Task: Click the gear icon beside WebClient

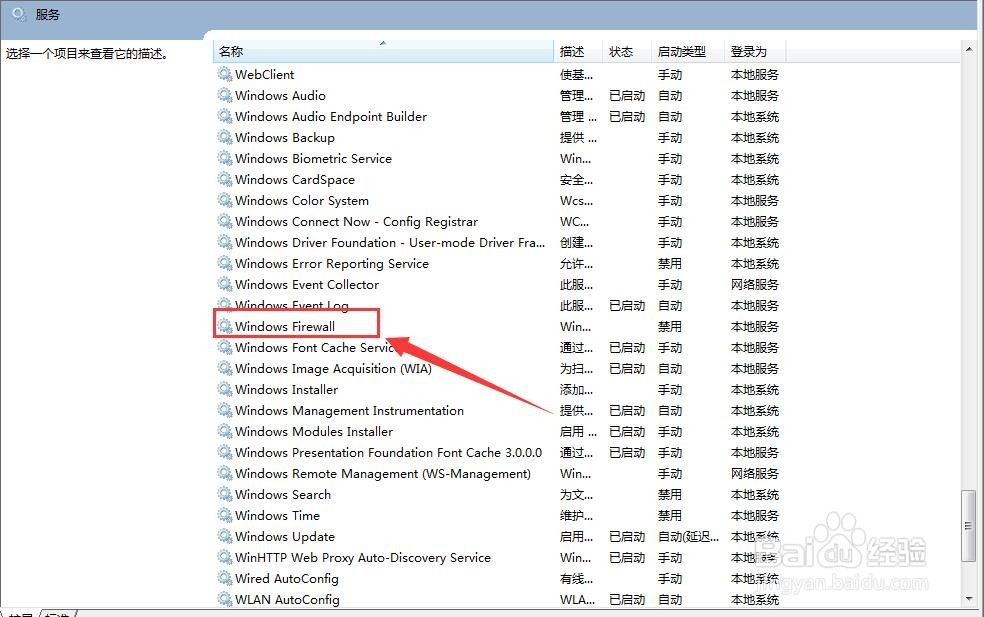Action: [225, 74]
